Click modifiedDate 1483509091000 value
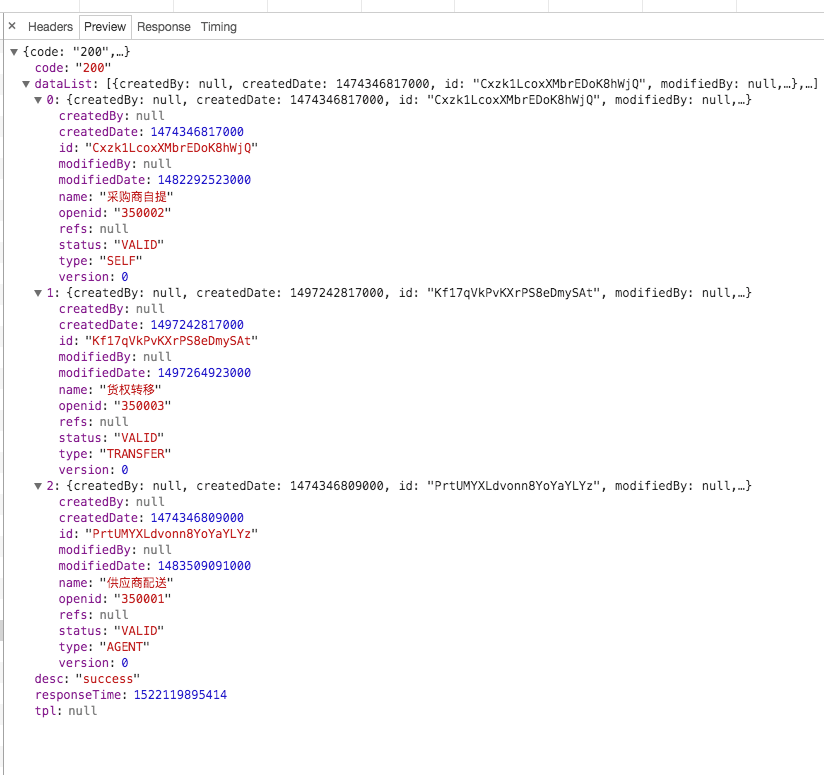The height and width of the screenshot is (775, 824). point(204,566)
